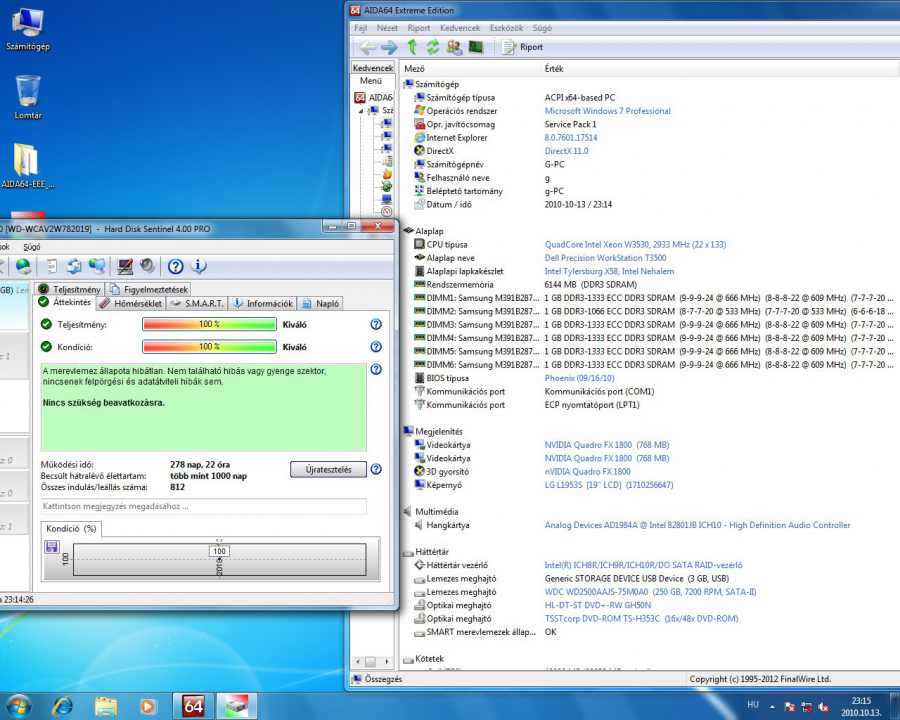
Task: Switch to Figyelmeztetések tab
Action: click(149, 289)
